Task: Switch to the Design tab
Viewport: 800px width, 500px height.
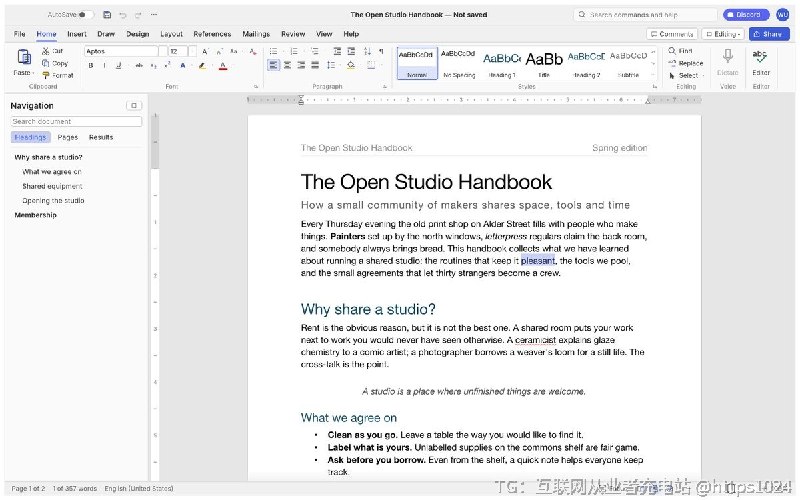Action: 138,34
